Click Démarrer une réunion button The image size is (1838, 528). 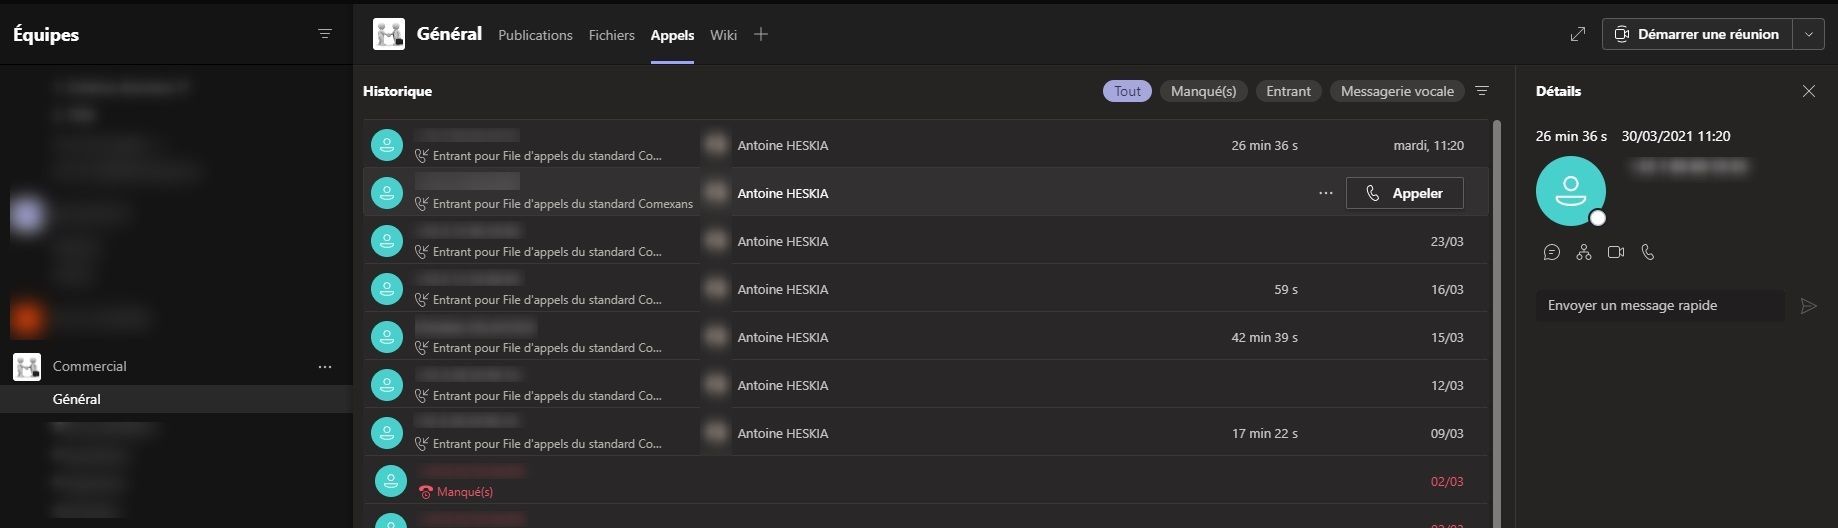pos(1698,34)
